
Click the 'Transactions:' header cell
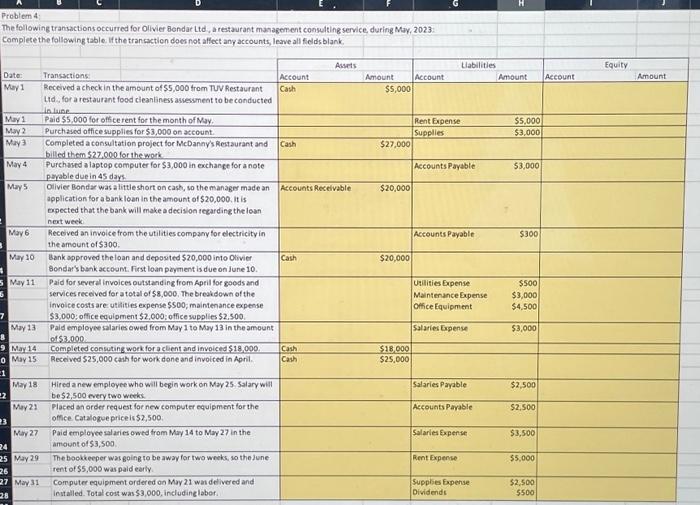click(x=67, y=75)
